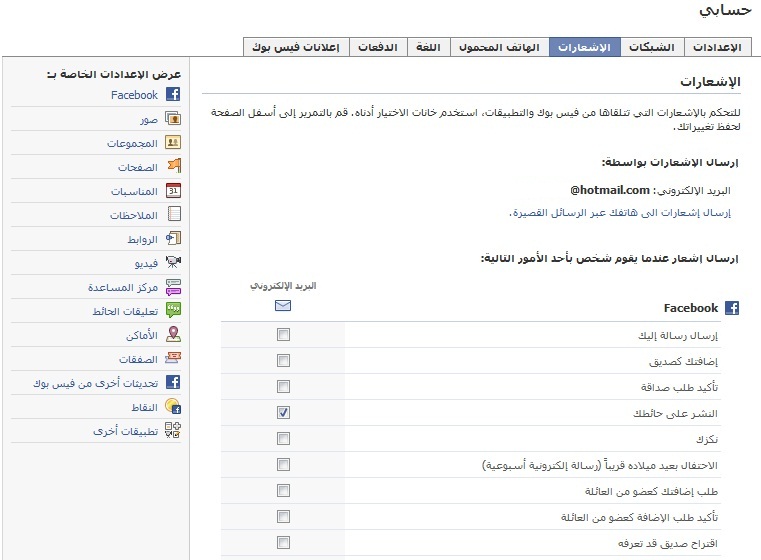Click the Photos (صور) icon in sidebar
This screenshot has height=560, width=761.
coord(173,119)
